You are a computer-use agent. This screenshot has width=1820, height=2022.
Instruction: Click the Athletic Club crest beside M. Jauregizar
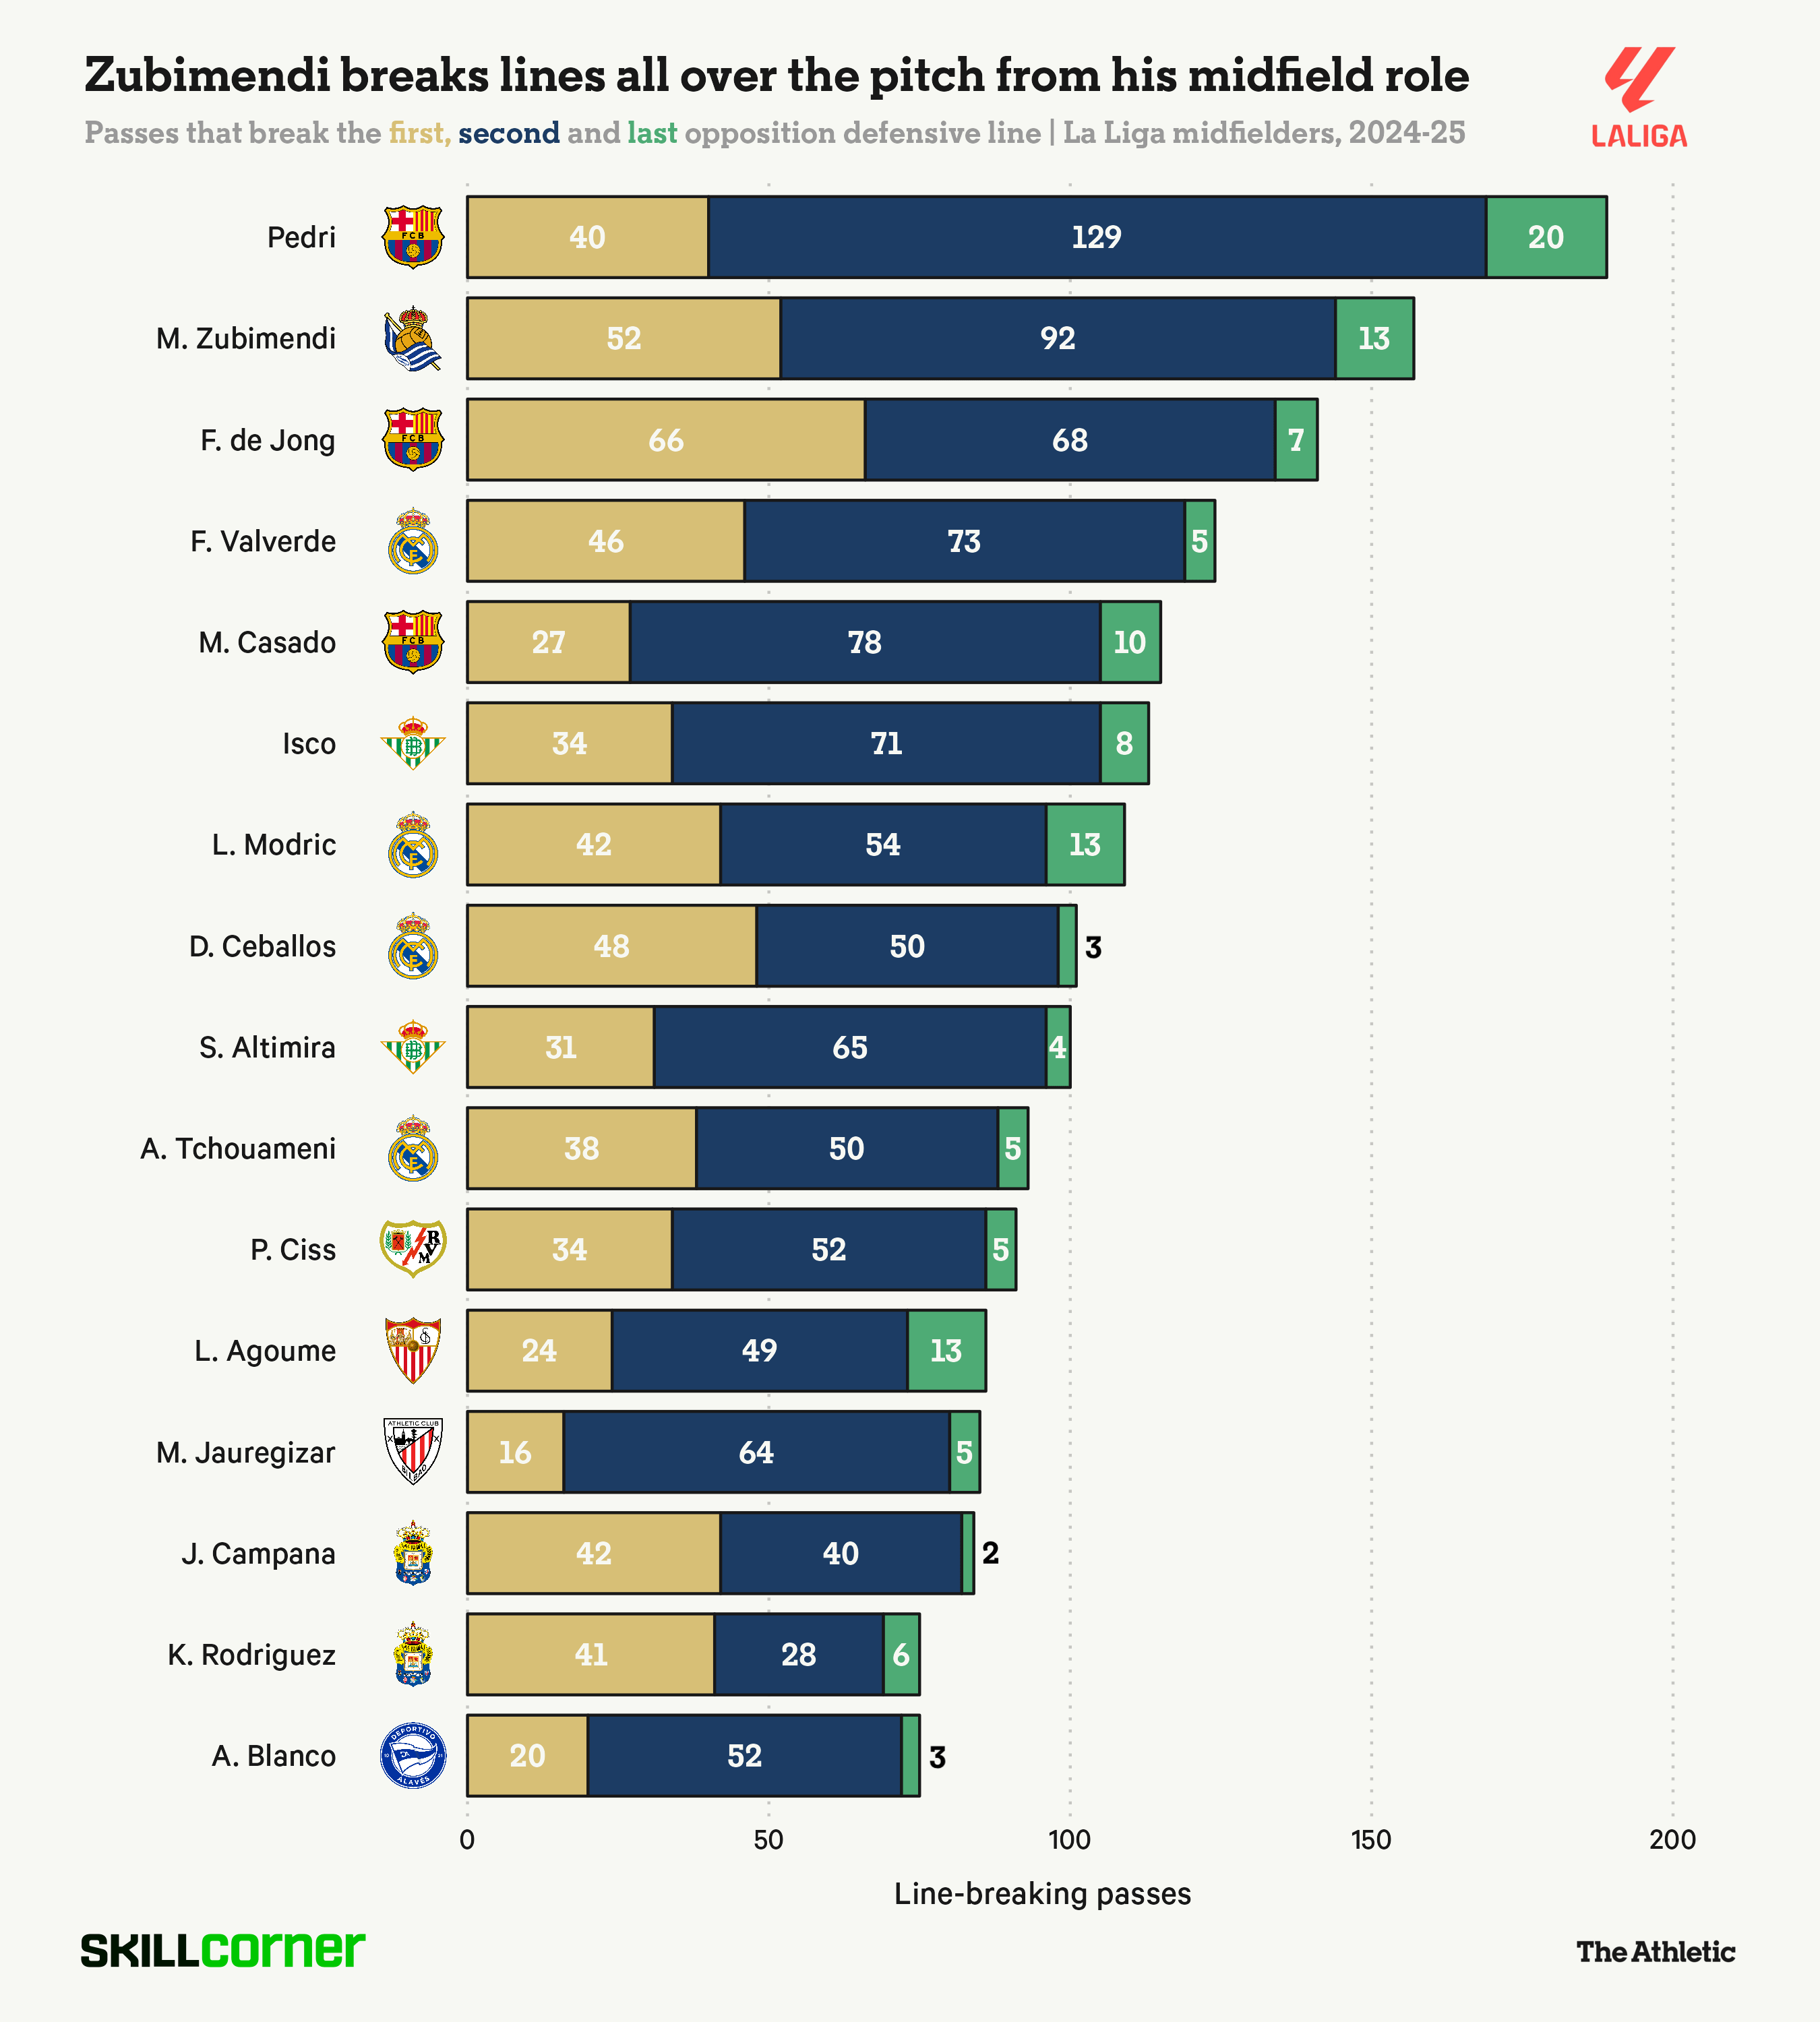[x=412, y=1451]
